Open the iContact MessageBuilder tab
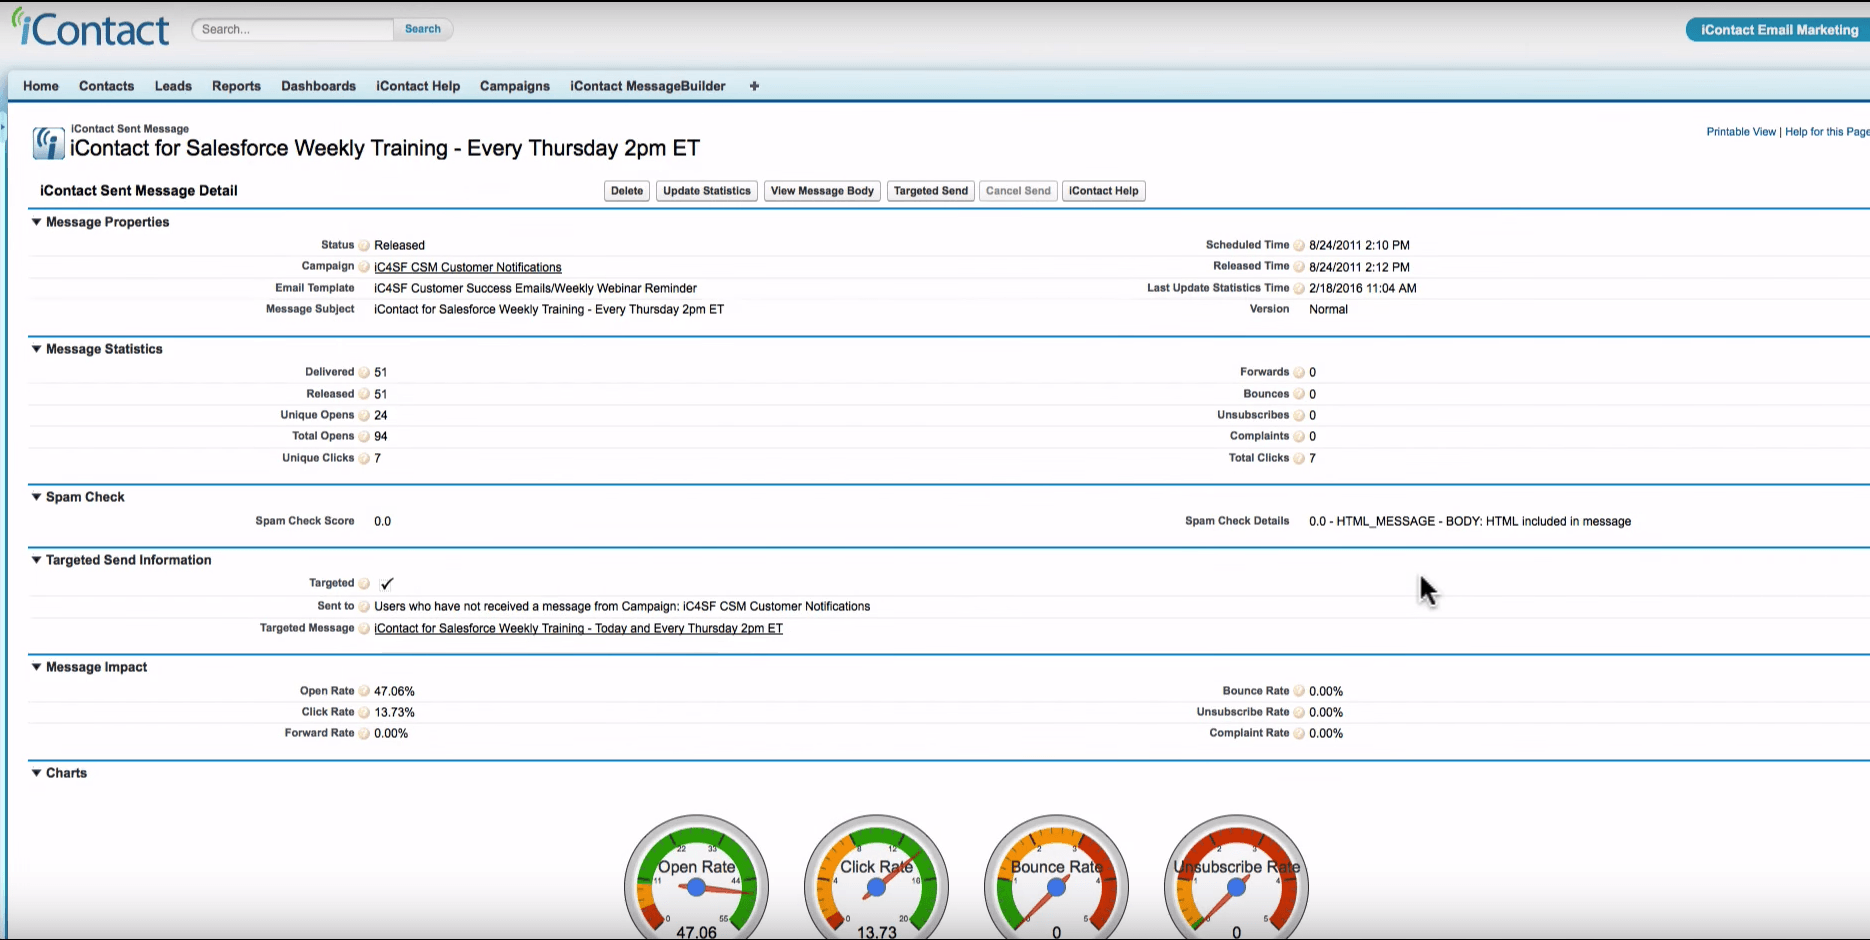 coord(648,86)
